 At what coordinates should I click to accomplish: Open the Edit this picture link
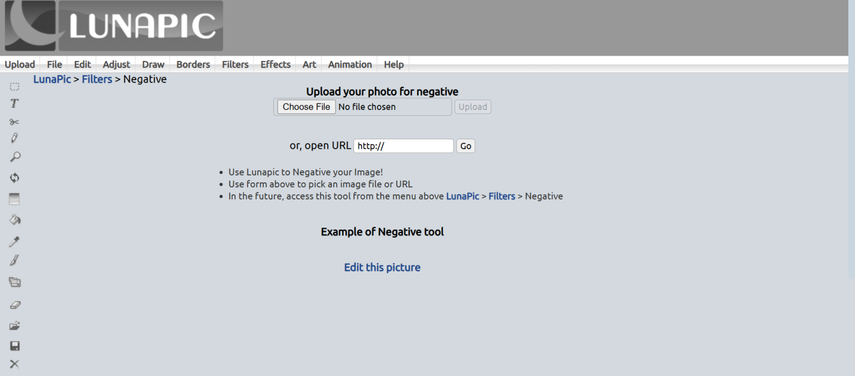pos(382,268)
